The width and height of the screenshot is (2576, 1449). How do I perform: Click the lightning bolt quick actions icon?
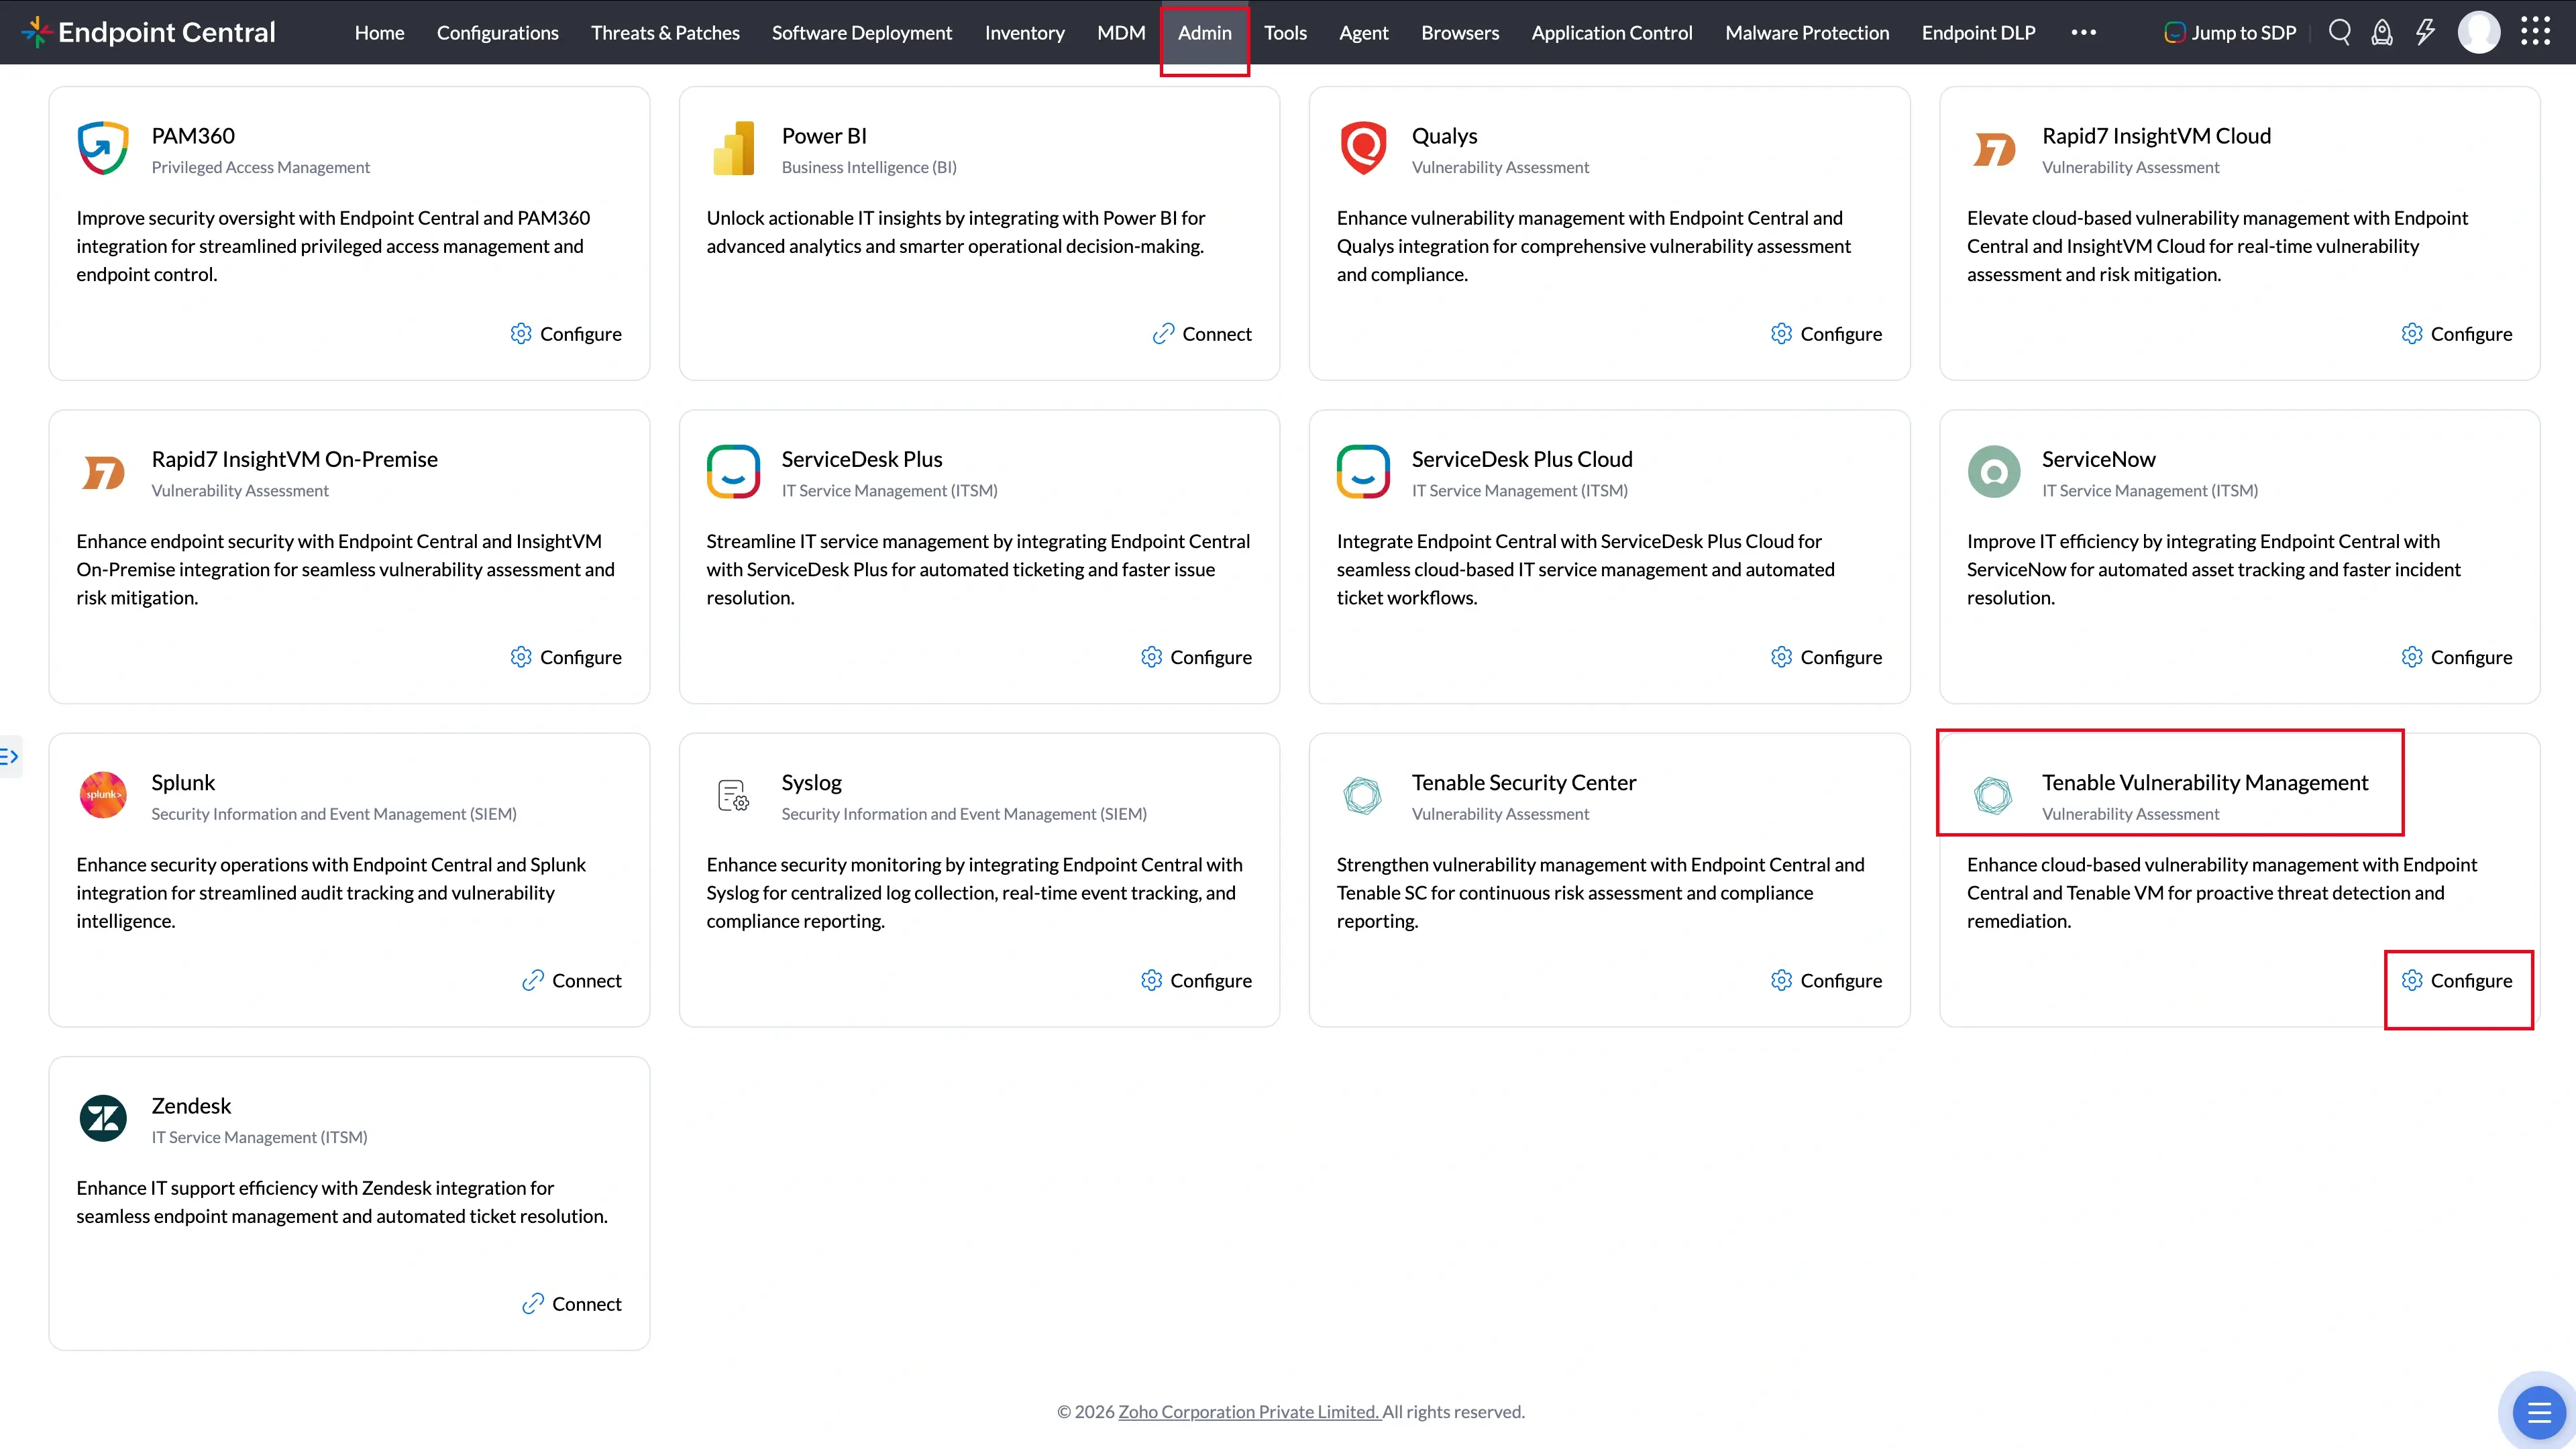tap(2425, 32)
